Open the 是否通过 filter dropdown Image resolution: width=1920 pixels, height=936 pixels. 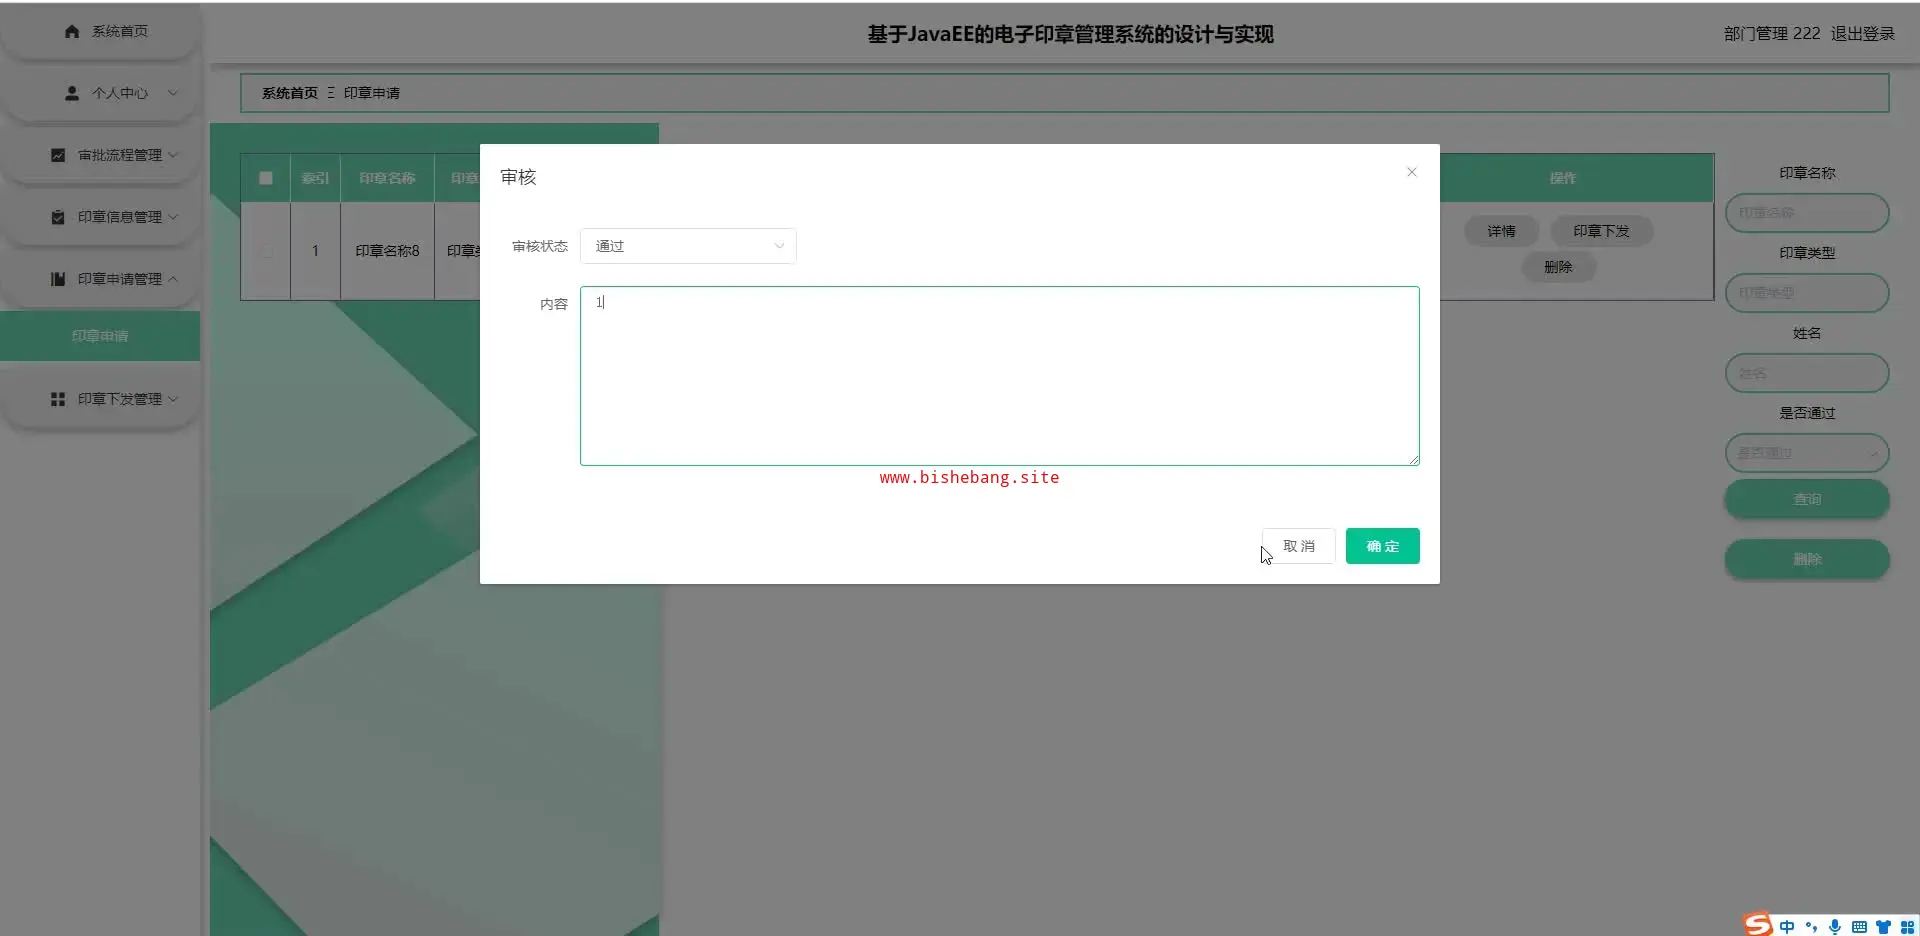pos(1807,453)
